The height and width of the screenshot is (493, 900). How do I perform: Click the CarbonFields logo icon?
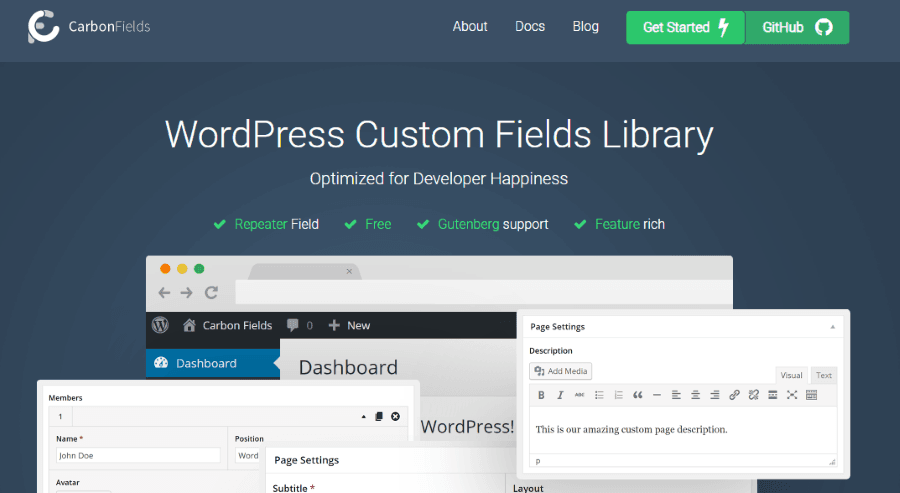(x=44, y=26)
